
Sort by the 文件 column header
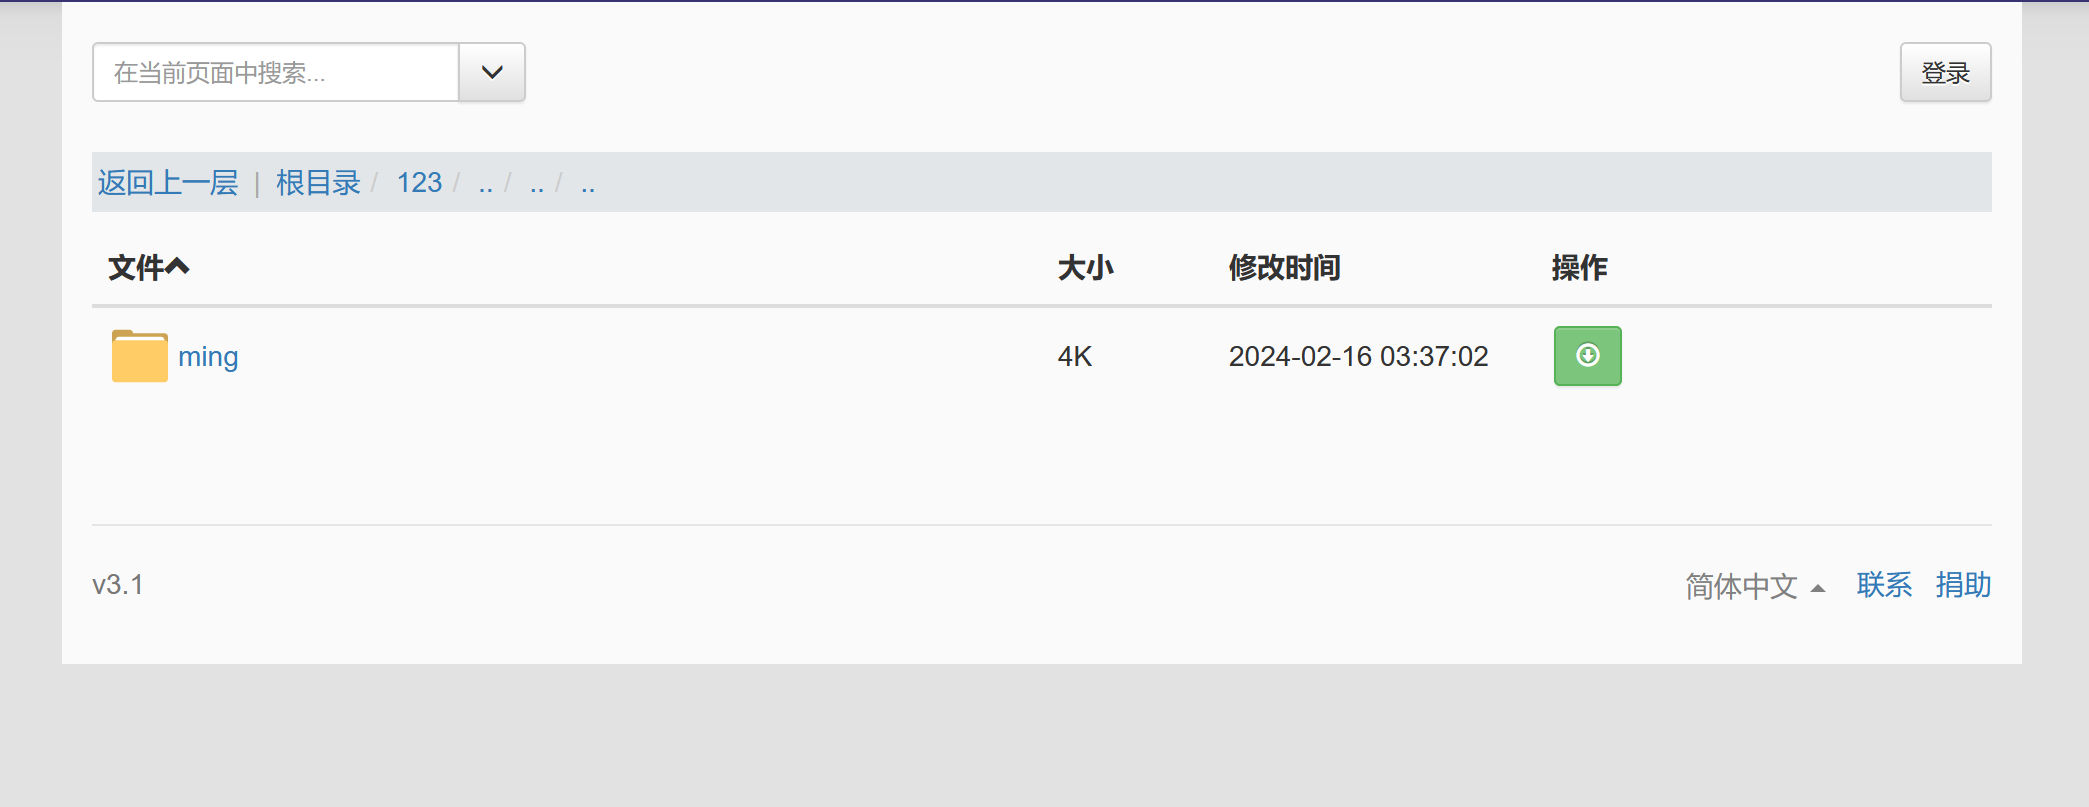[136, 267]
